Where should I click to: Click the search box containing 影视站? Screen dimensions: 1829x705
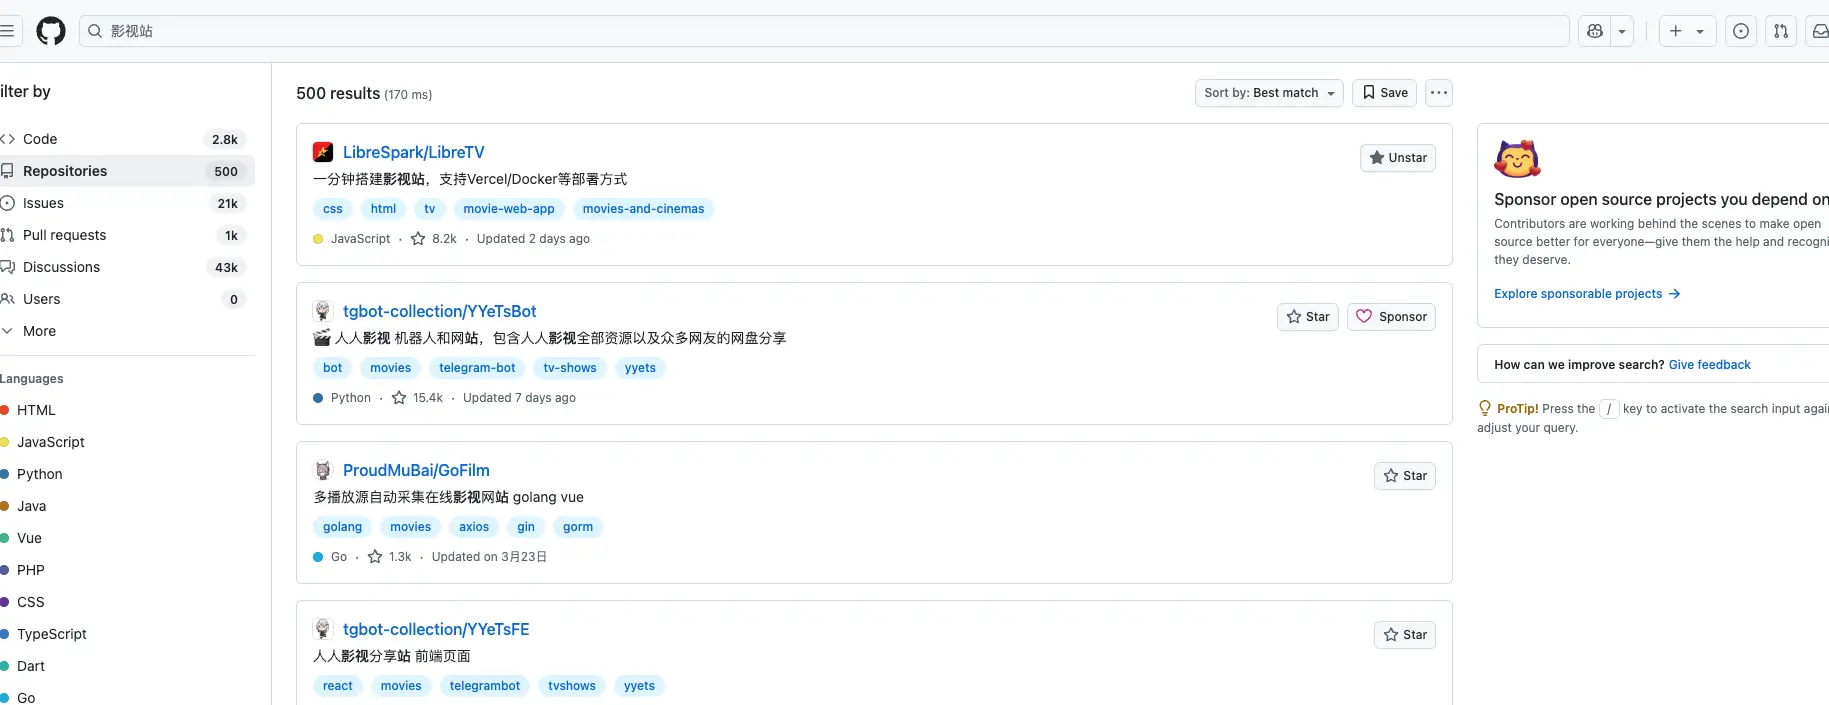pos(824,31)
